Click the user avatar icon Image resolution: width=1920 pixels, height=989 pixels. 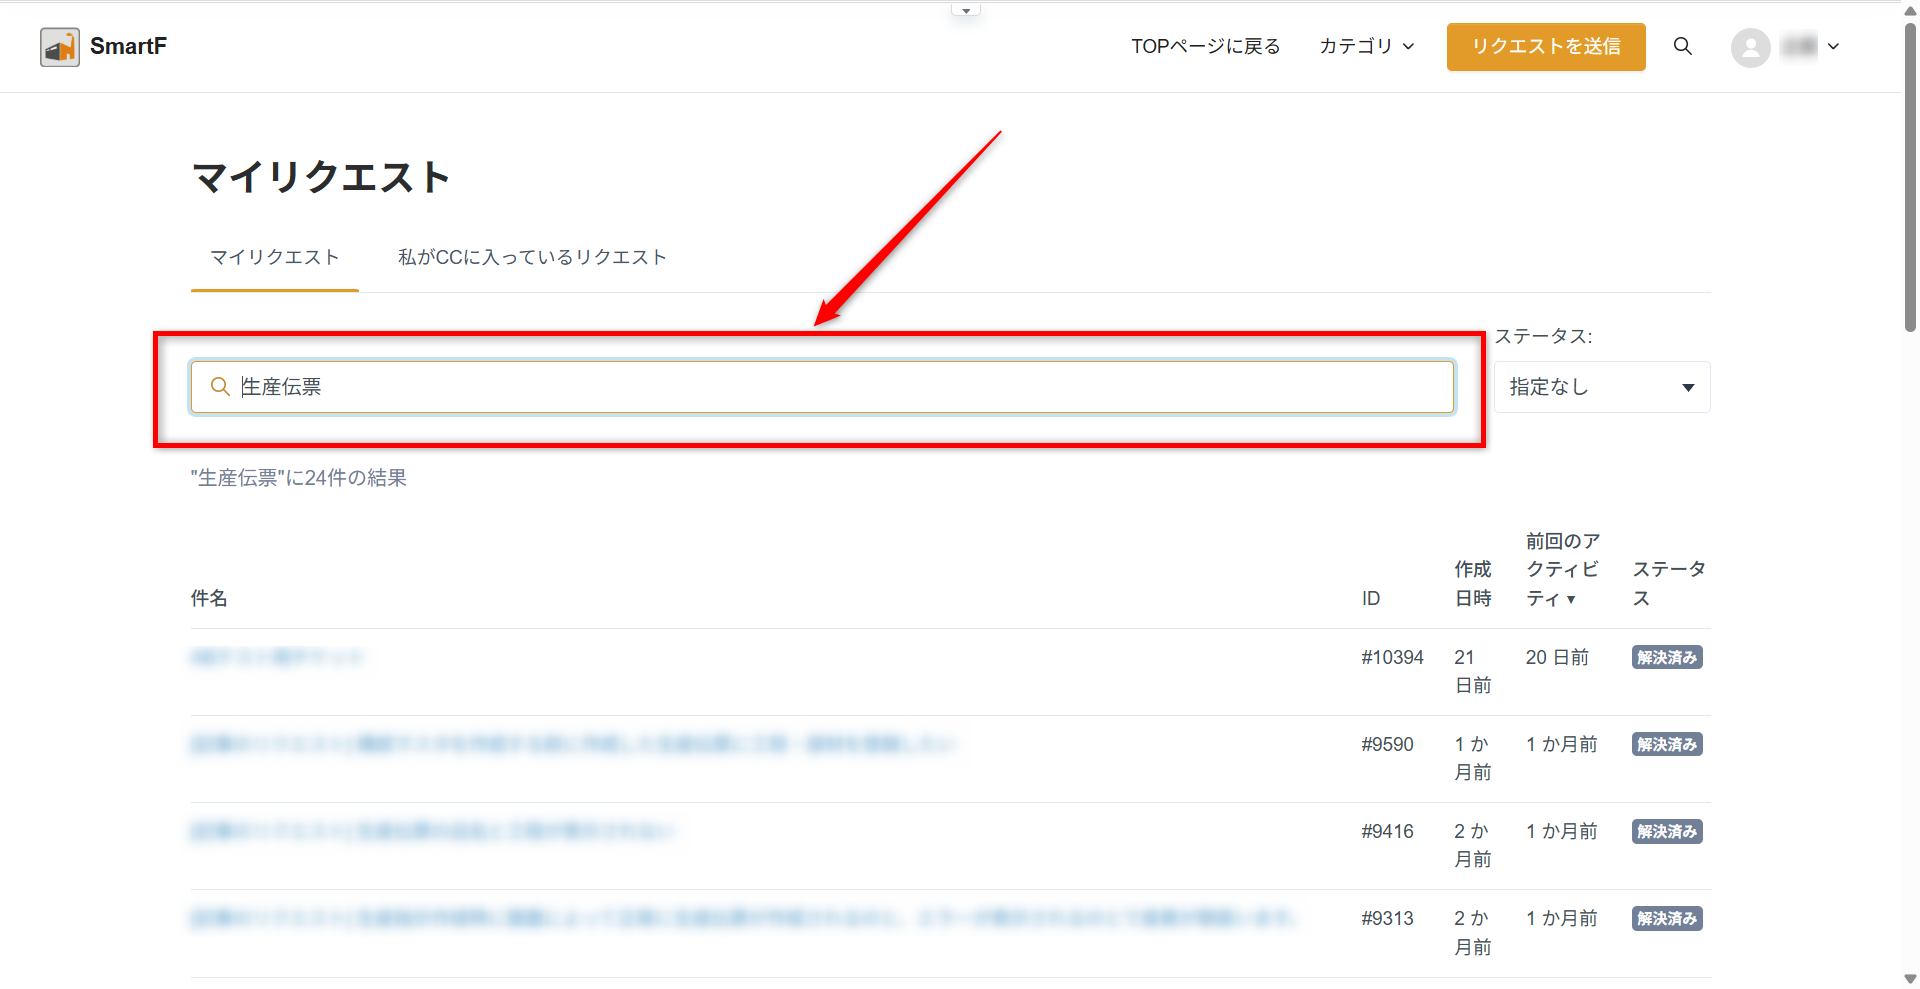tap(1750, 47)
